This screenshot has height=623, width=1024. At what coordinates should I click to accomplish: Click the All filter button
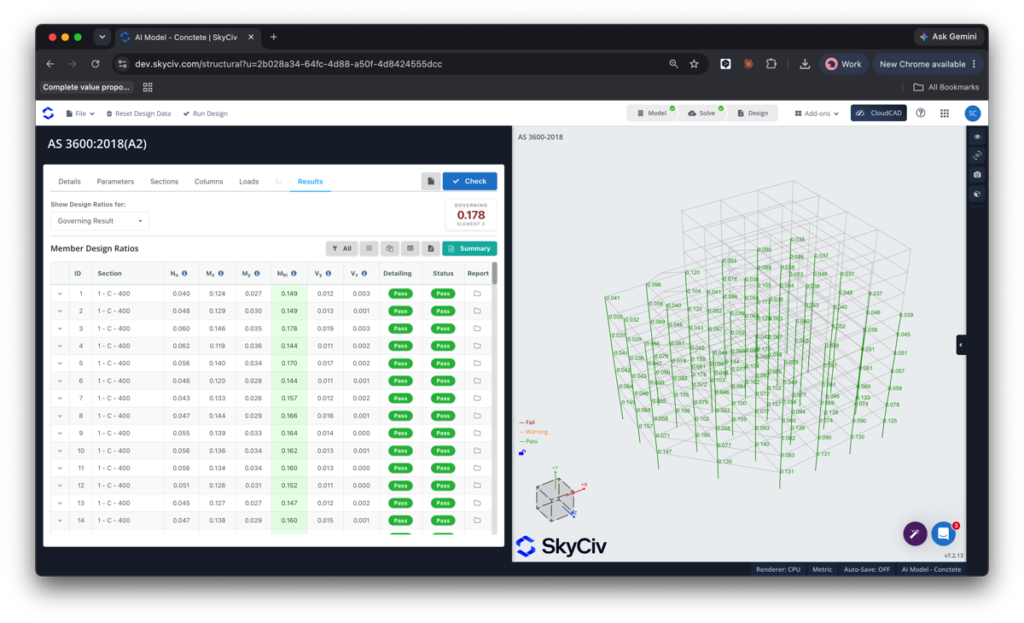[342, 248]
